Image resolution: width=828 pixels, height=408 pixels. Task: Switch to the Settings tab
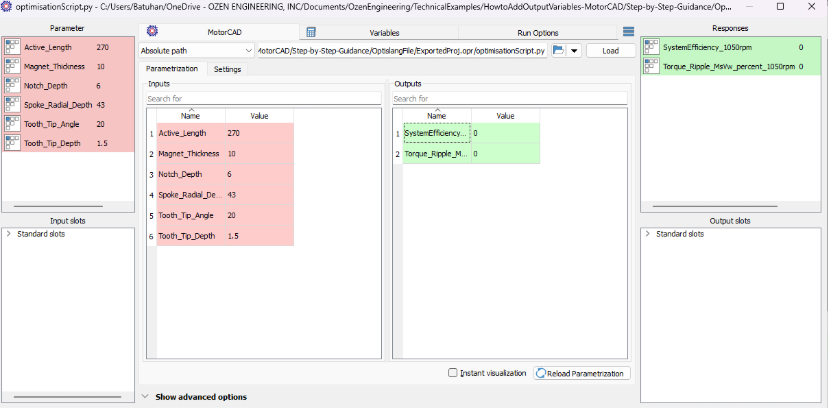click(x=227, y=69)
